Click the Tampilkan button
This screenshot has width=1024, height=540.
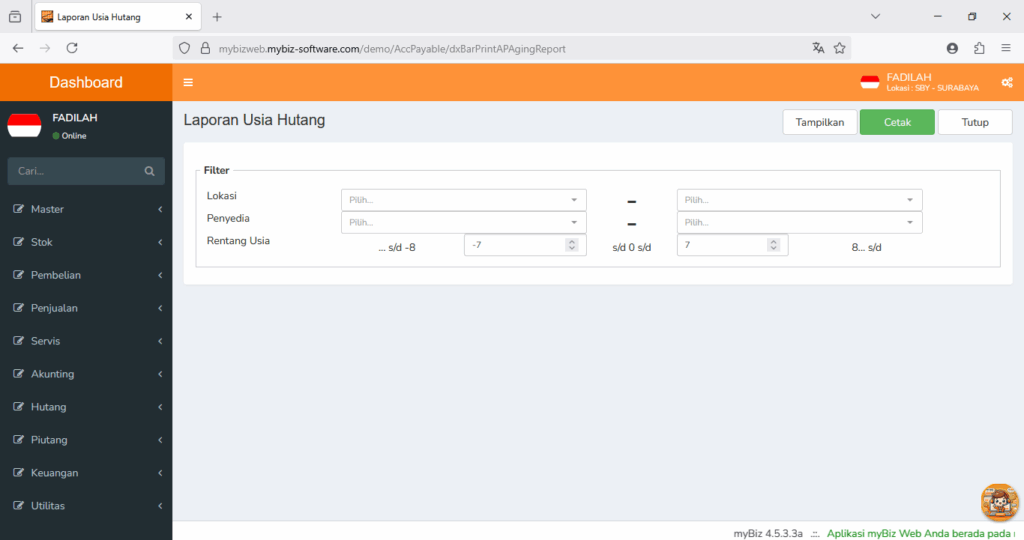click(820, 122)
